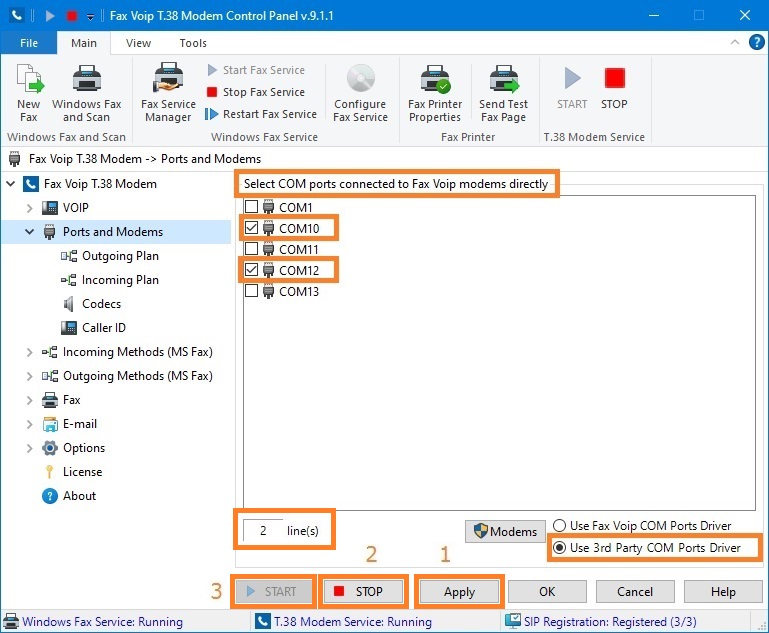
Task: Click the Cancel button
Action: pyautogui.click(x=635, y=592)
